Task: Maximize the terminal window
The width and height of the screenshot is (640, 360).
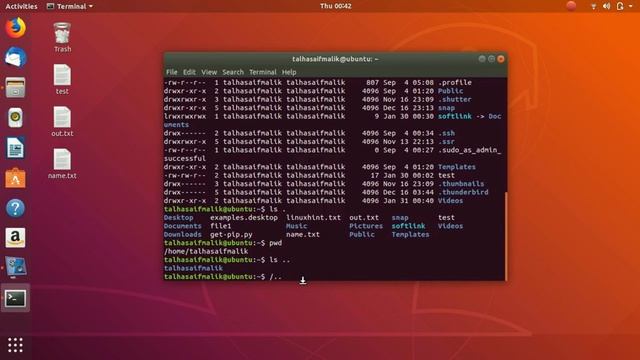Action: point(491,59)
